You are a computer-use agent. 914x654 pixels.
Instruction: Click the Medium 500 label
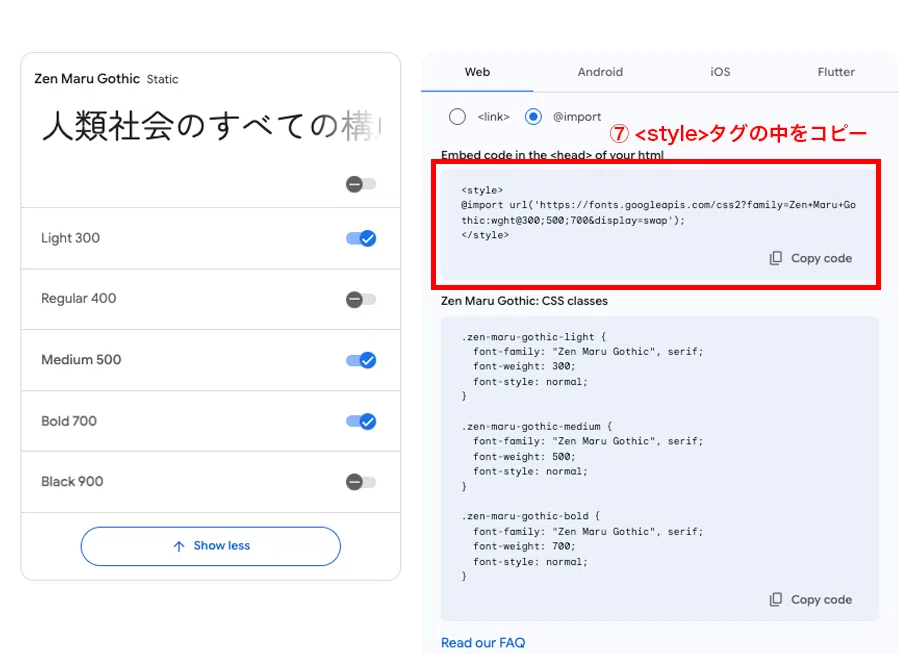pyautogui.click(x=81, y=360)
